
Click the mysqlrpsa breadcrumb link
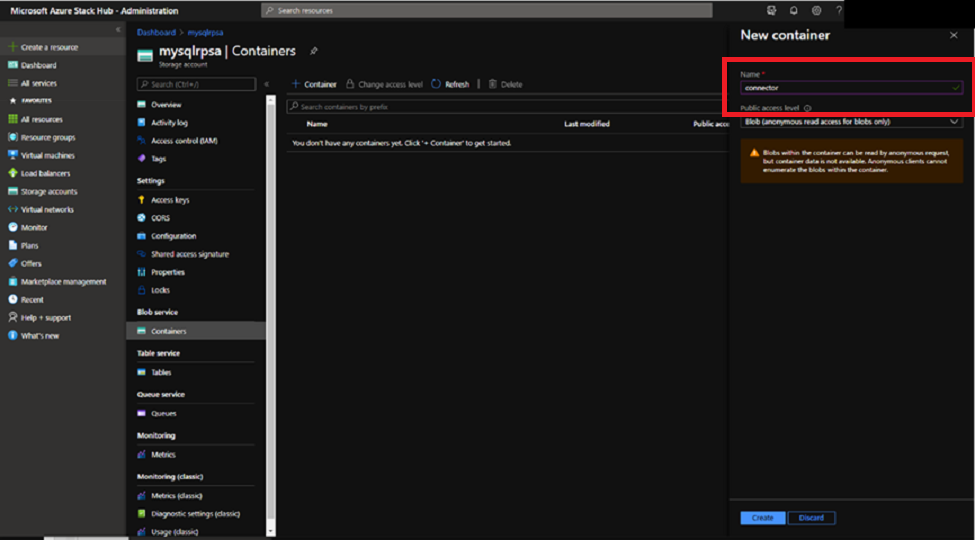point(205,32)
